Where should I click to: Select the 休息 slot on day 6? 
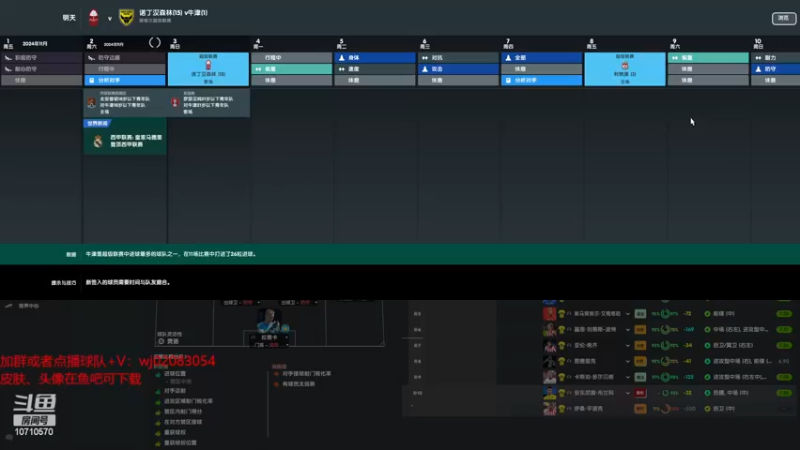coord(458,80)
